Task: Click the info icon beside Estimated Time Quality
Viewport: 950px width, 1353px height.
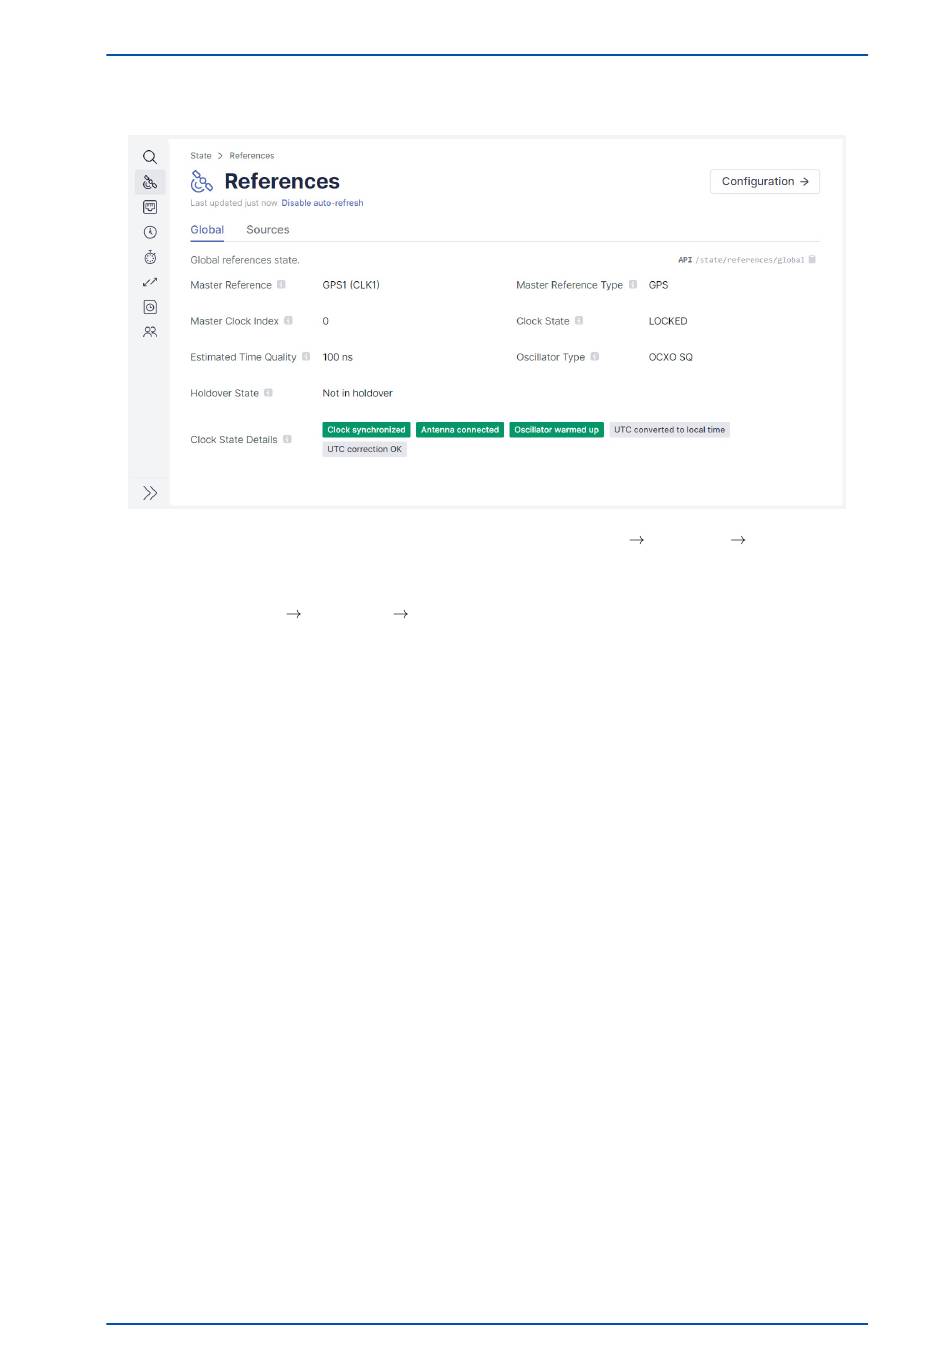Action: pos(306,357)
